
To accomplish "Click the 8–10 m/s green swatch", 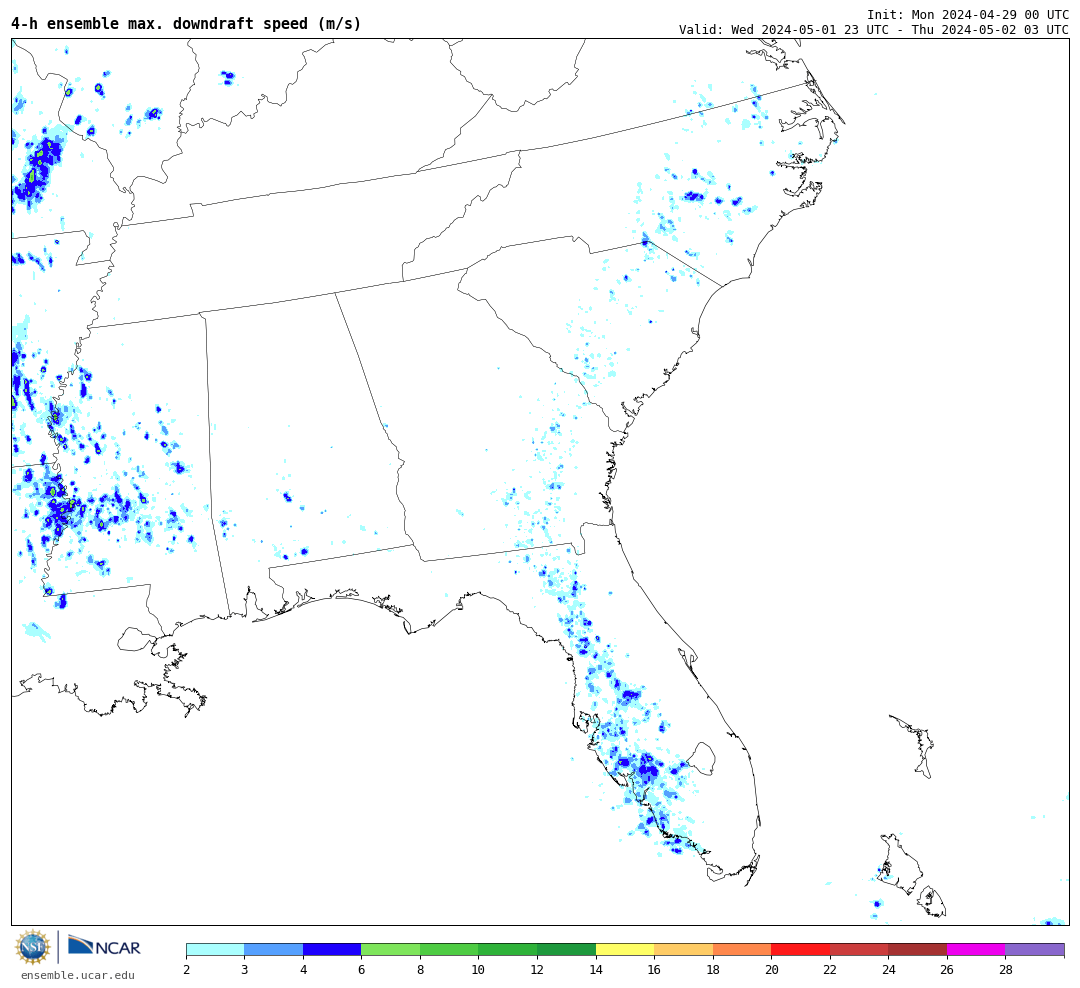I will pos(449,949).
